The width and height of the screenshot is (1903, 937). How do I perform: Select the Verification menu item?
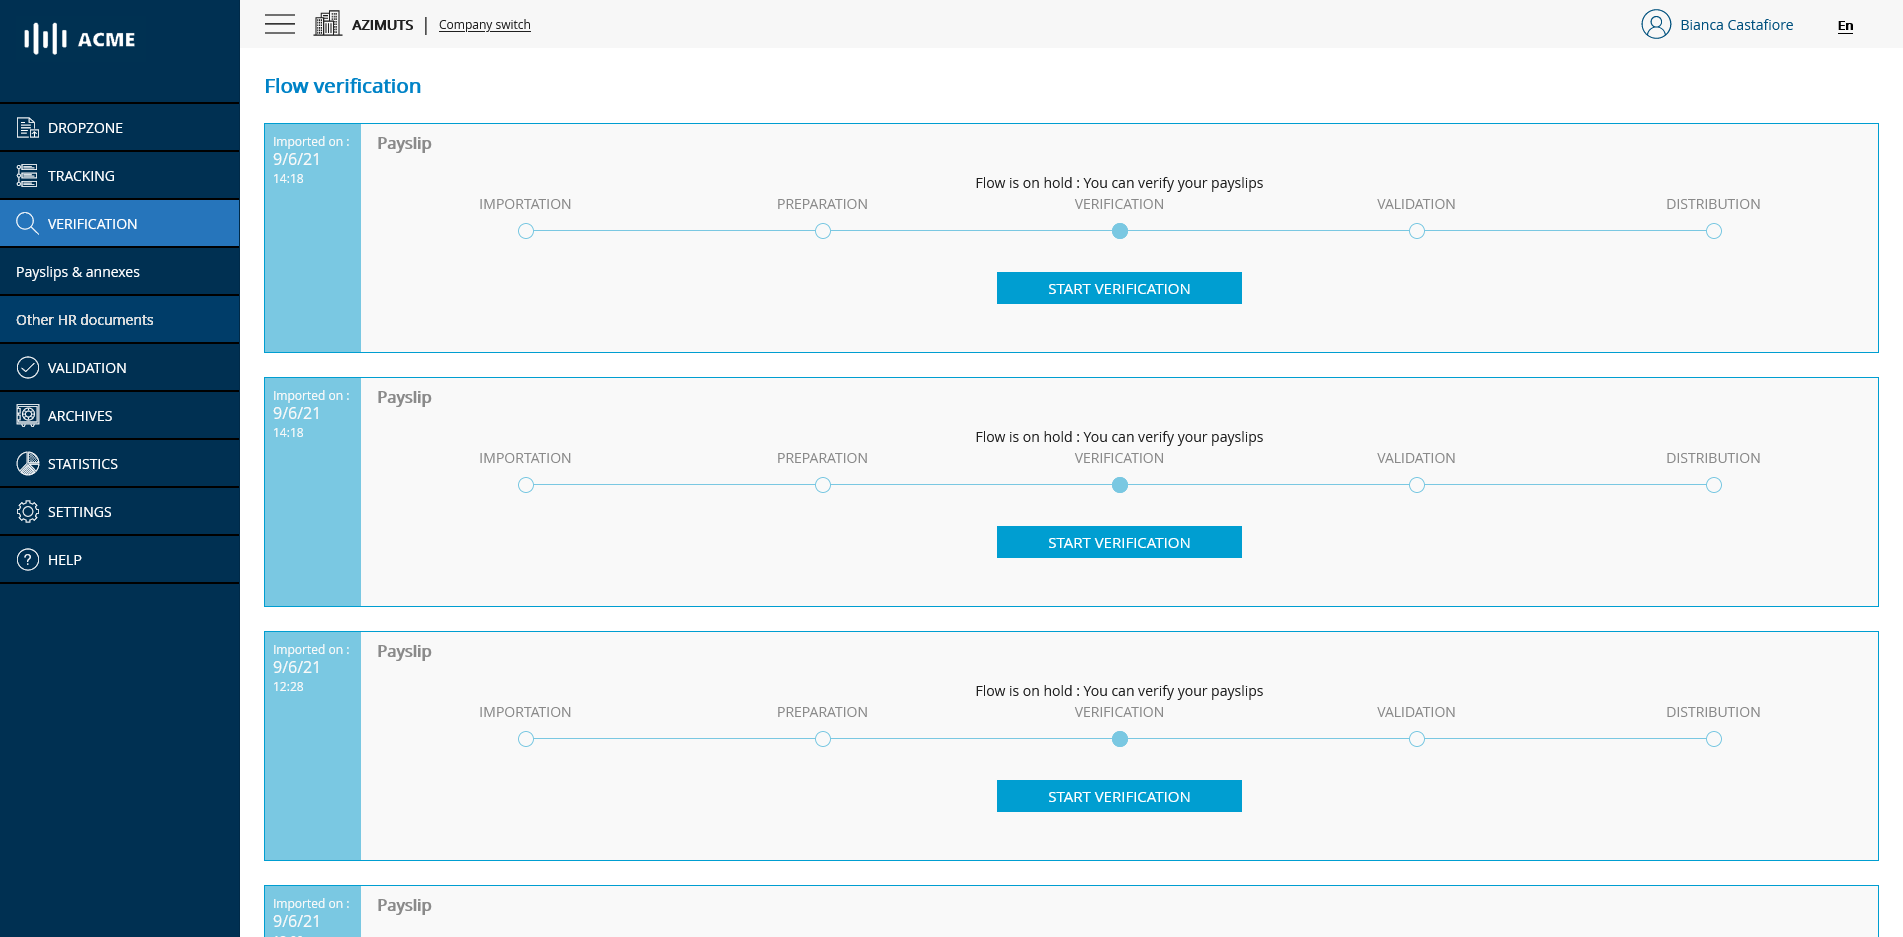[x=92, y=224]
